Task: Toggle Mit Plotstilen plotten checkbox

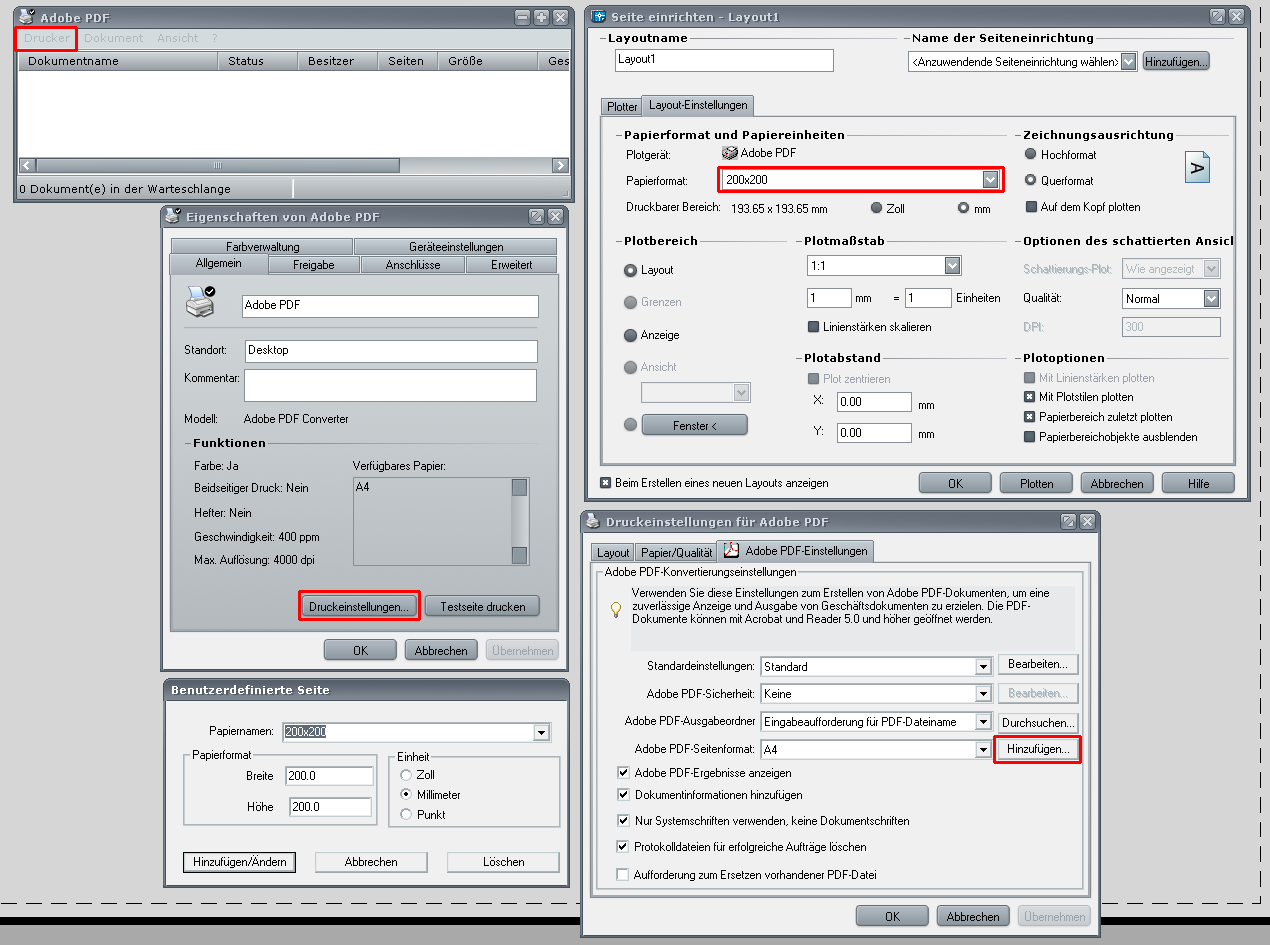Action: (x=1030, y=397)
